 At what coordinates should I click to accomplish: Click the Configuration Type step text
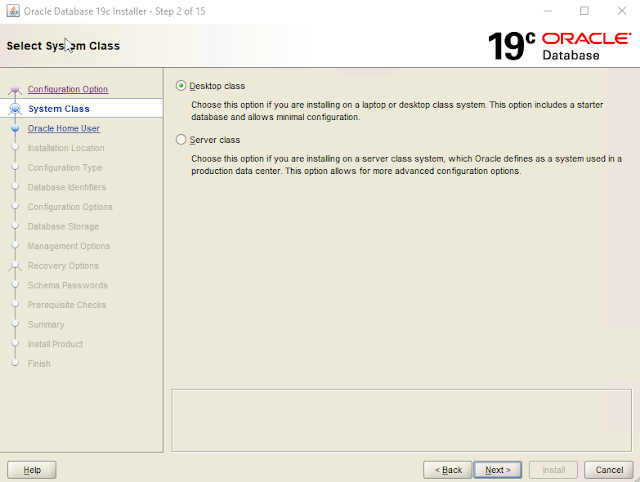(x=65, y=168)
